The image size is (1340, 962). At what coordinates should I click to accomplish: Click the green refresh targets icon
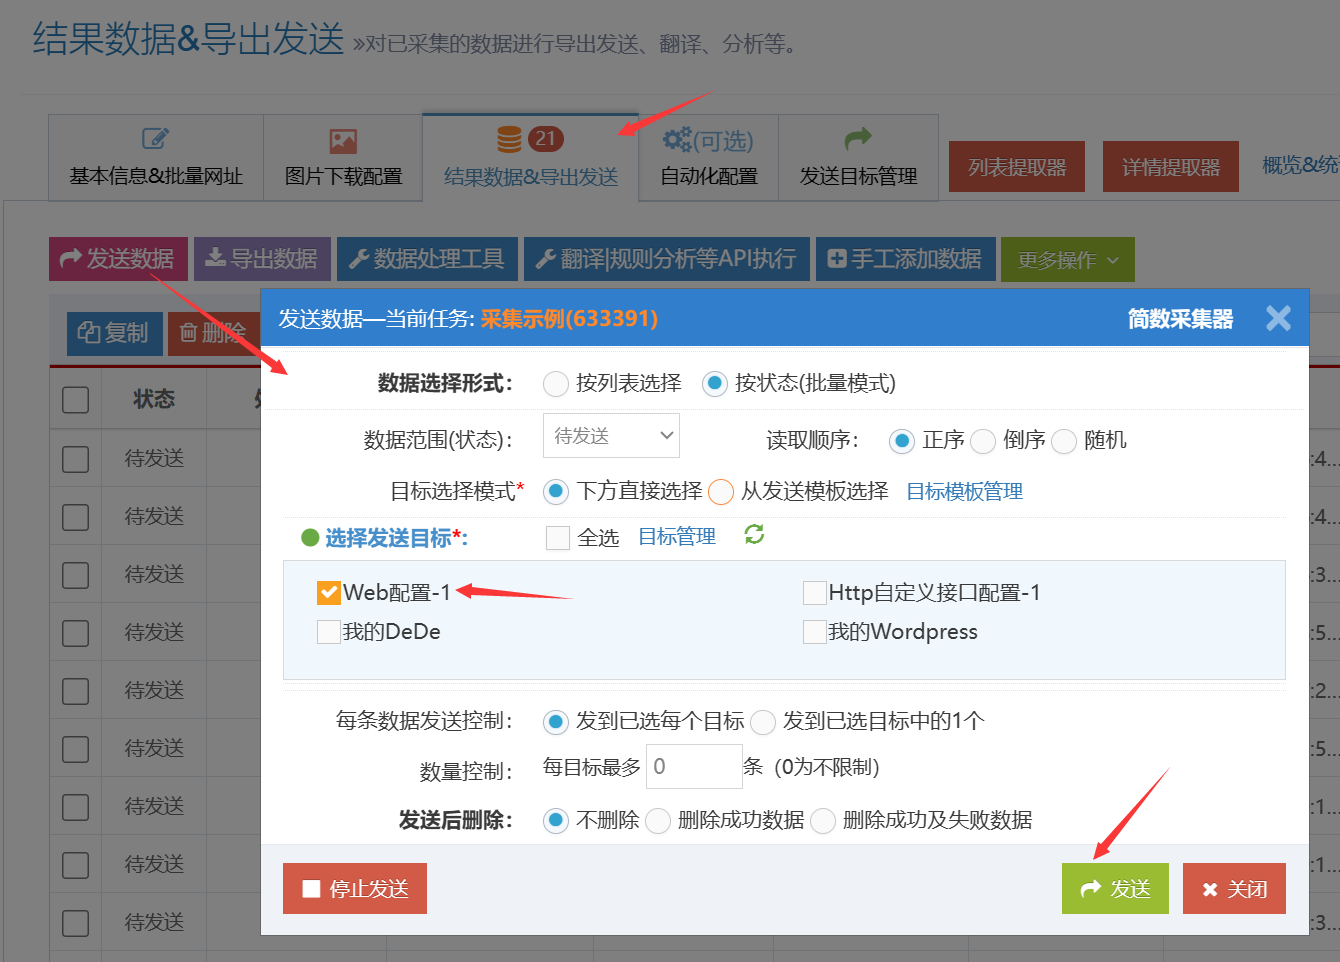click(754, 535)
